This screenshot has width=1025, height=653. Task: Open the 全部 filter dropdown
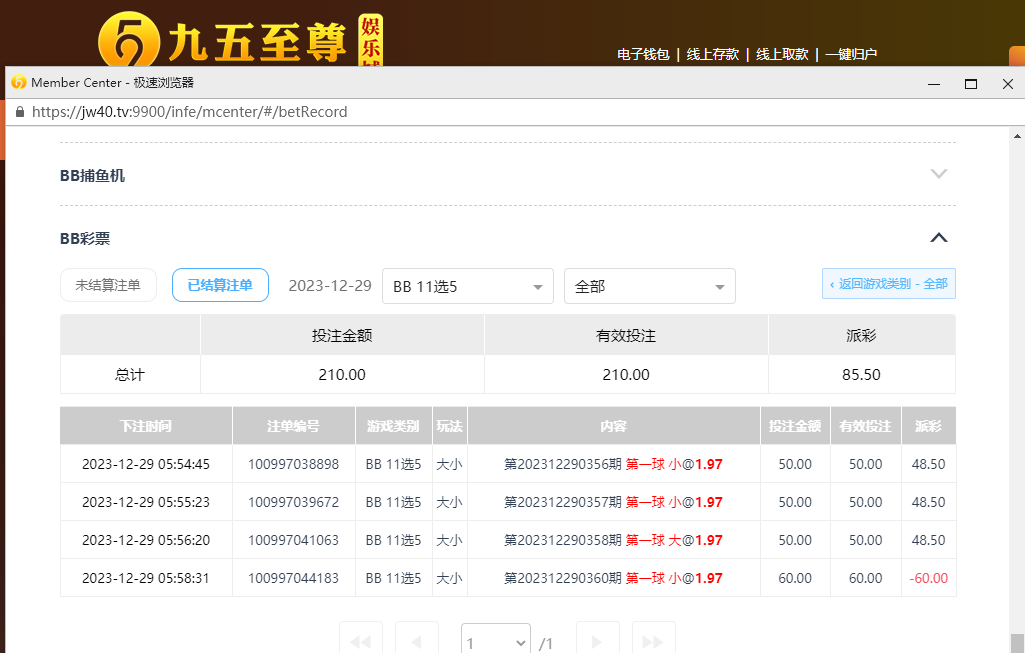[x=650, y=286]
